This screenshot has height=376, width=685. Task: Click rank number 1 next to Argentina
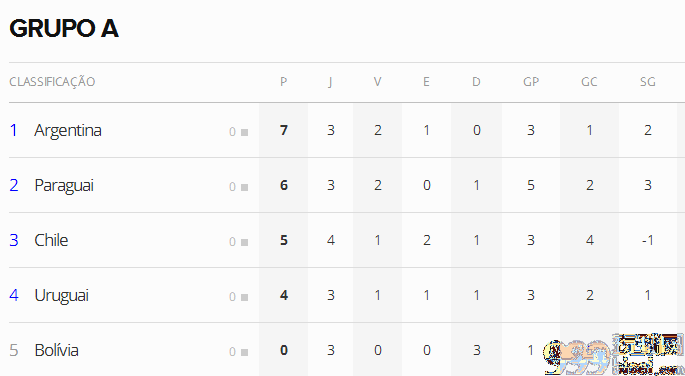(x=14, y=130)
